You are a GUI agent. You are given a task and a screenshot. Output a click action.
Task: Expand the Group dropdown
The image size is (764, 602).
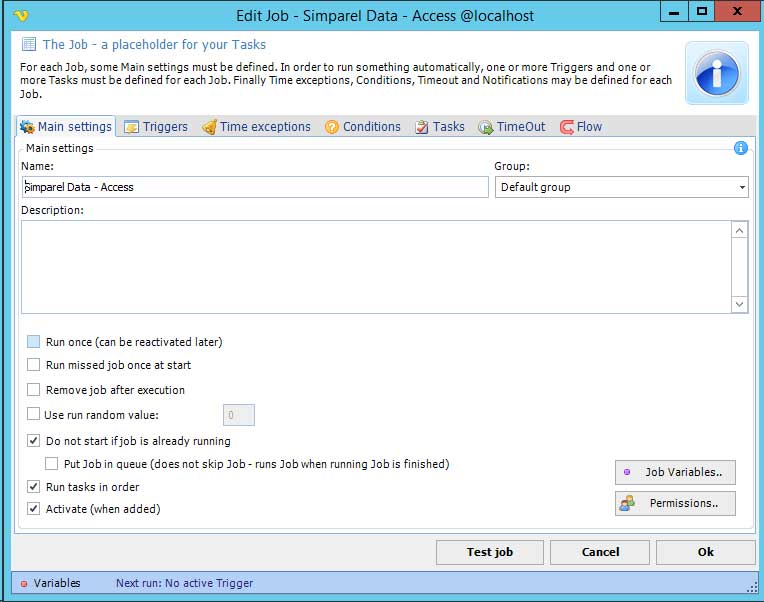742,187
